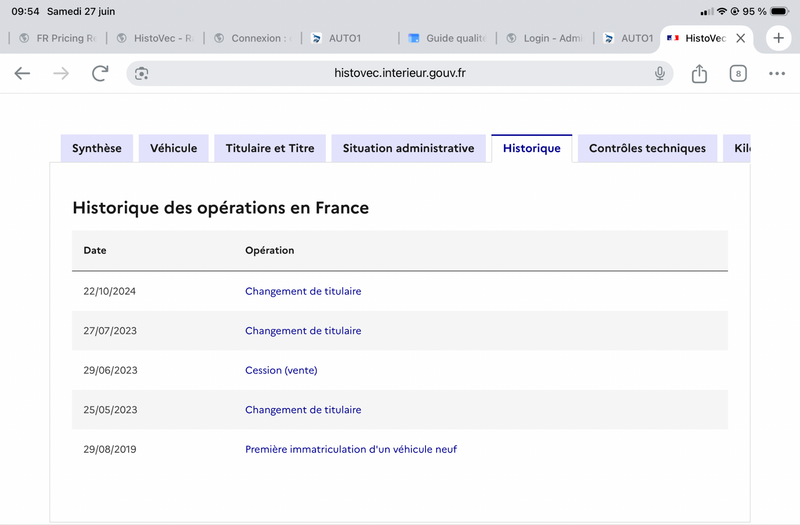Tap the lens search icon in address bar

pyautogui.click(x=141, y=73)
